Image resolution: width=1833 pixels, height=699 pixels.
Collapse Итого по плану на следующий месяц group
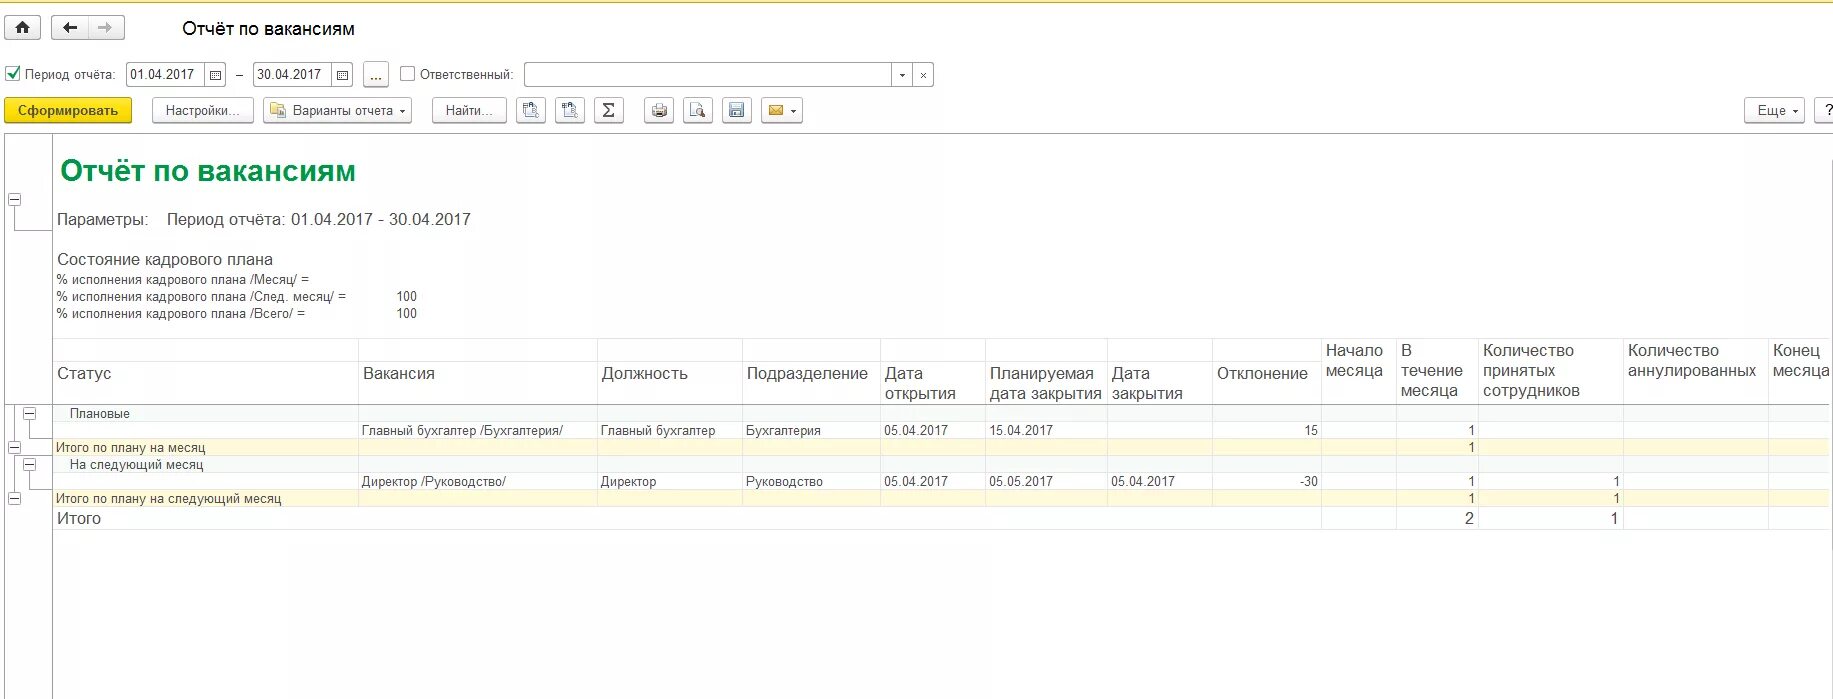(x=15, y=498)
